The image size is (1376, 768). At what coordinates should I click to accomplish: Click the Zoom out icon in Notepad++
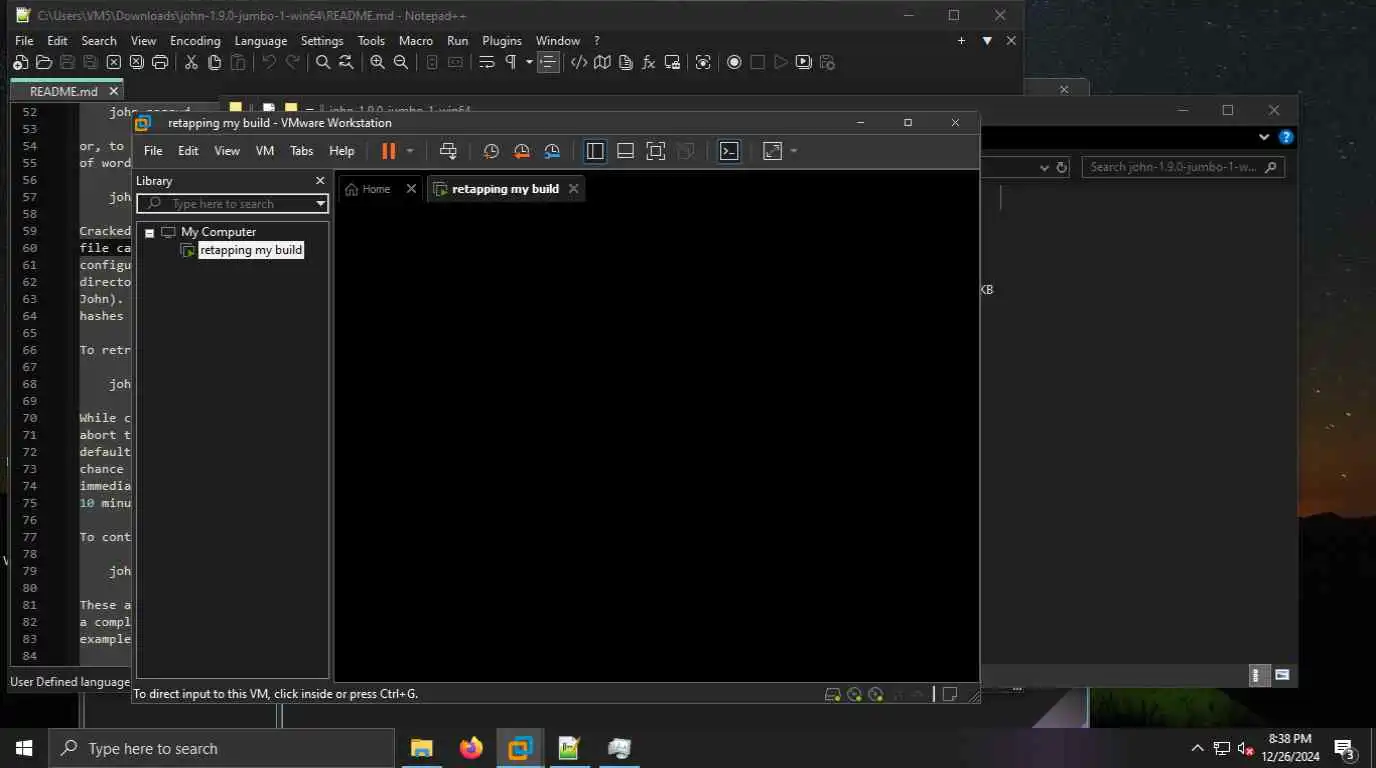[401, 62]
